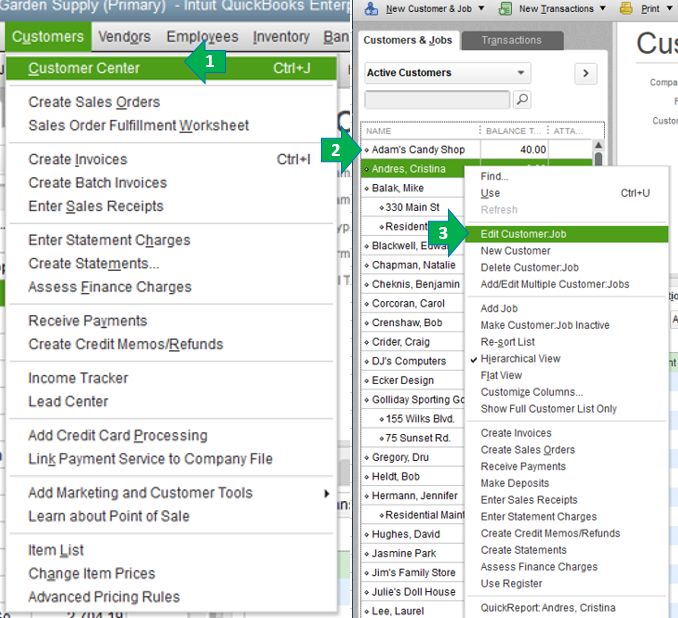
Task: Click the customer search input field
Action: [x=437, y=99]
